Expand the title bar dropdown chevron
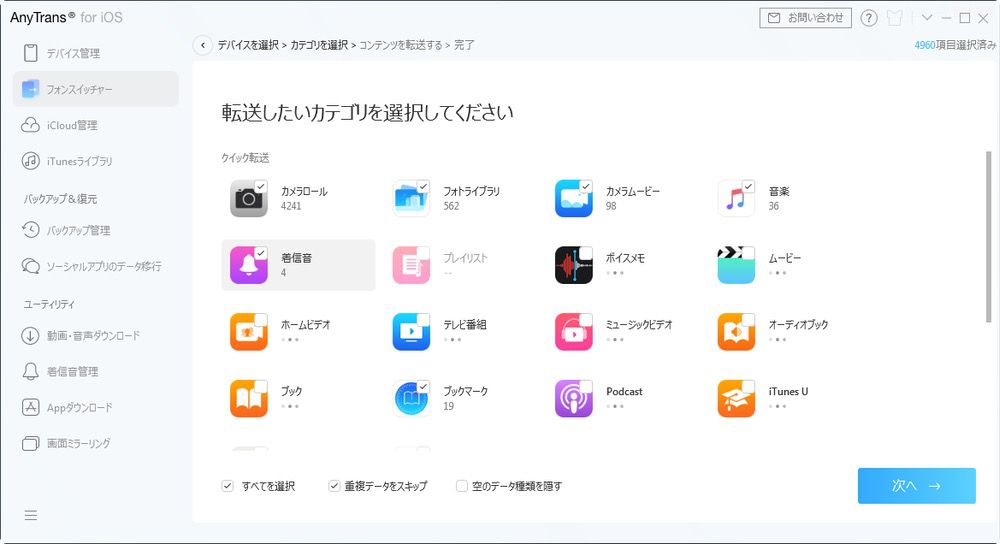This screenshot has width=1000, height=544. click(927, 18)
